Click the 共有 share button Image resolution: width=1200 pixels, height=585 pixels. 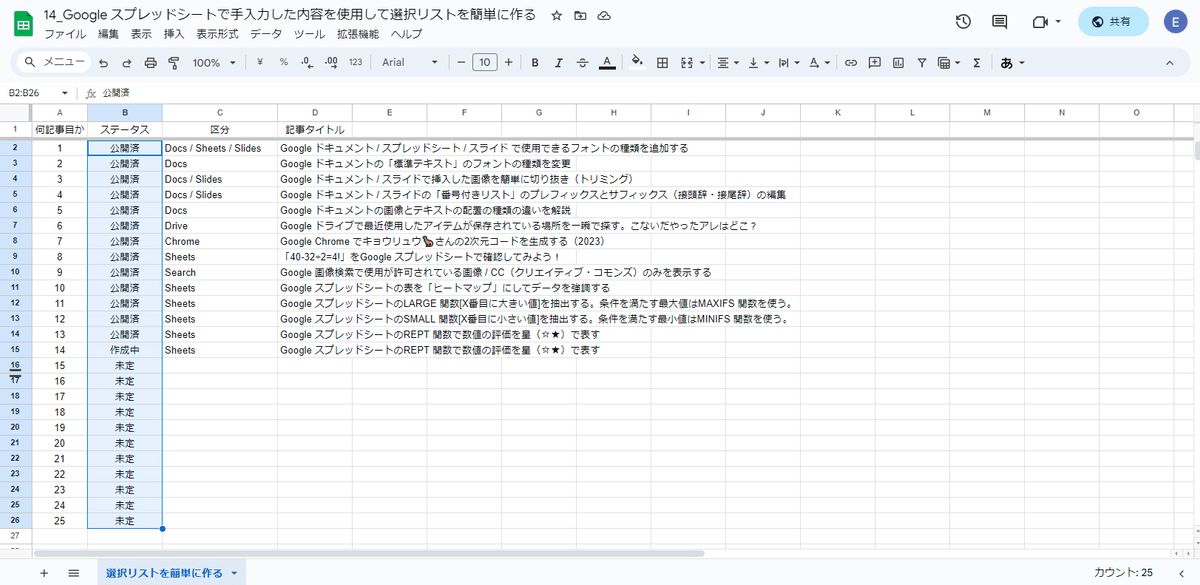click(1113, 21)
